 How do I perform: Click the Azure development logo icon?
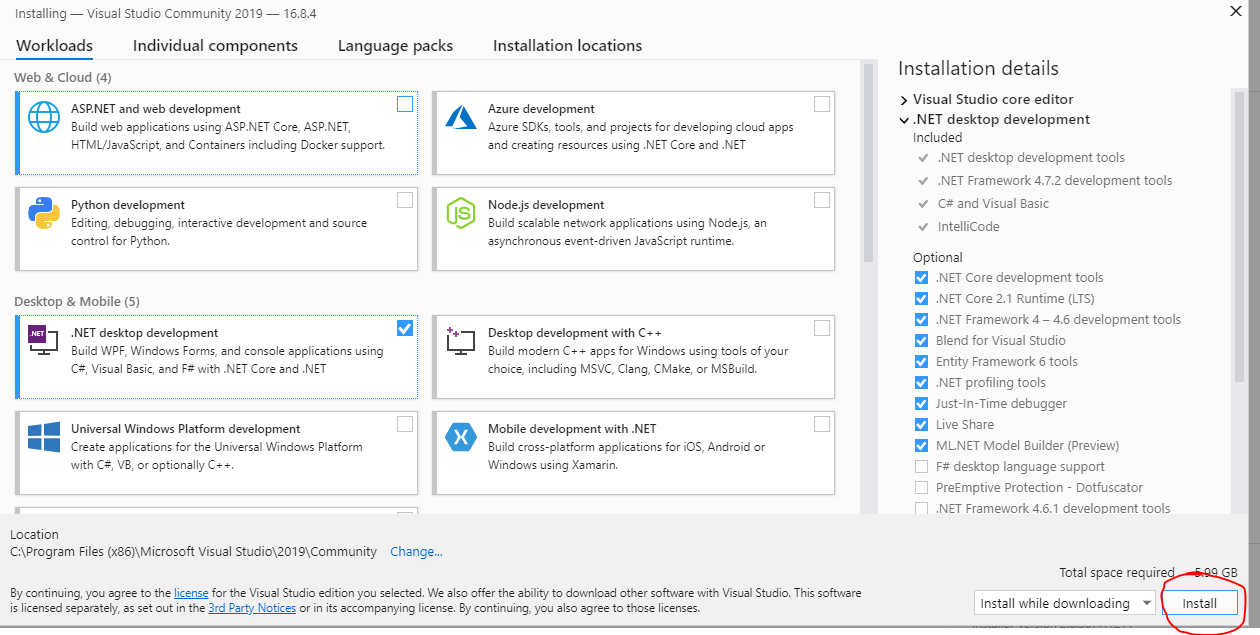[x=461, y=117]
